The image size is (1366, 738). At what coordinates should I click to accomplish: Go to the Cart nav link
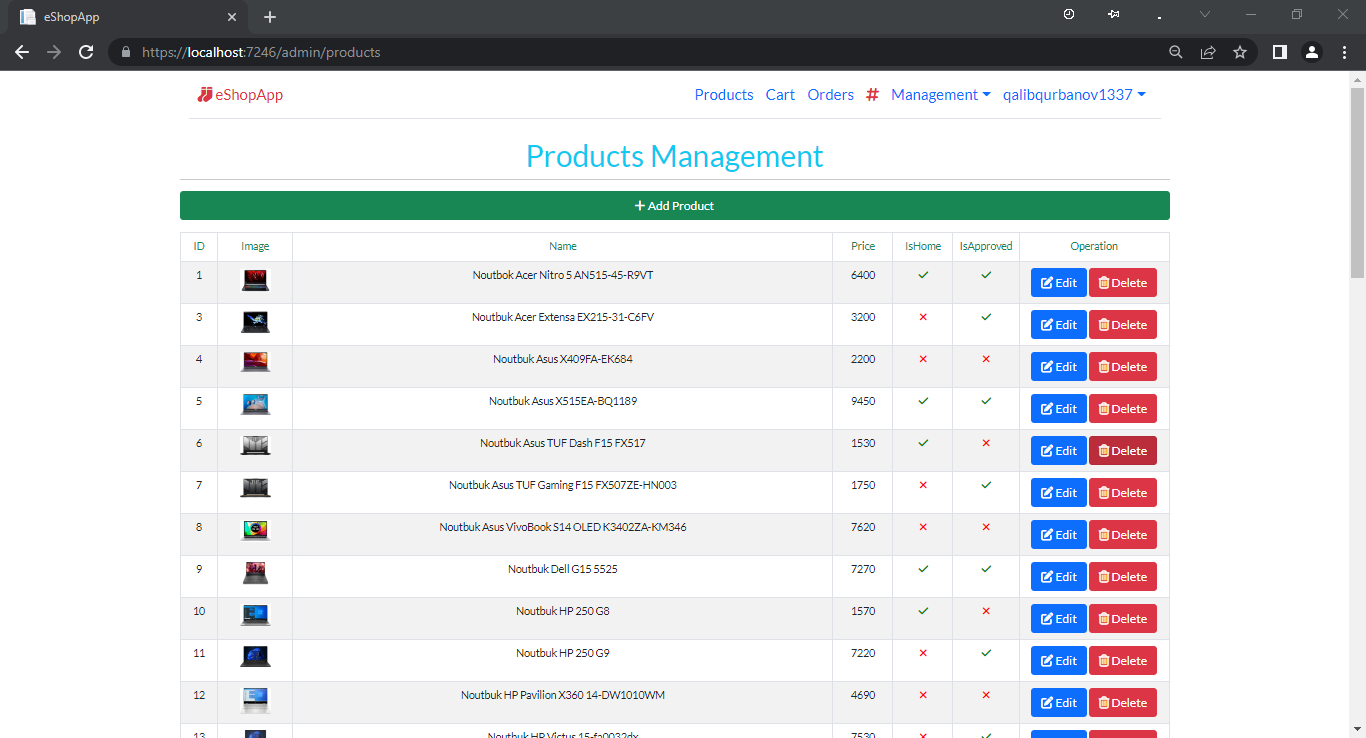click(780, 95)
